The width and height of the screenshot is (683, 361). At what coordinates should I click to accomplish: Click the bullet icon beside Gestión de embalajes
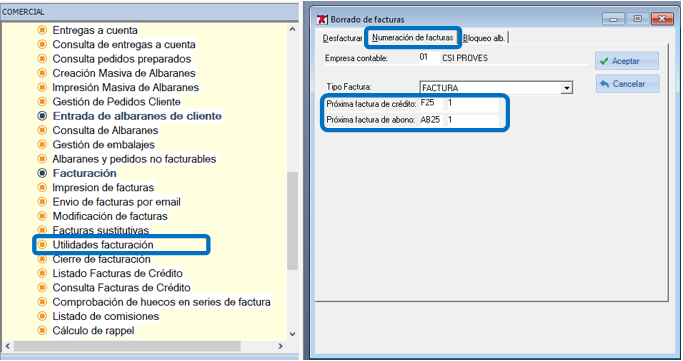42,145
